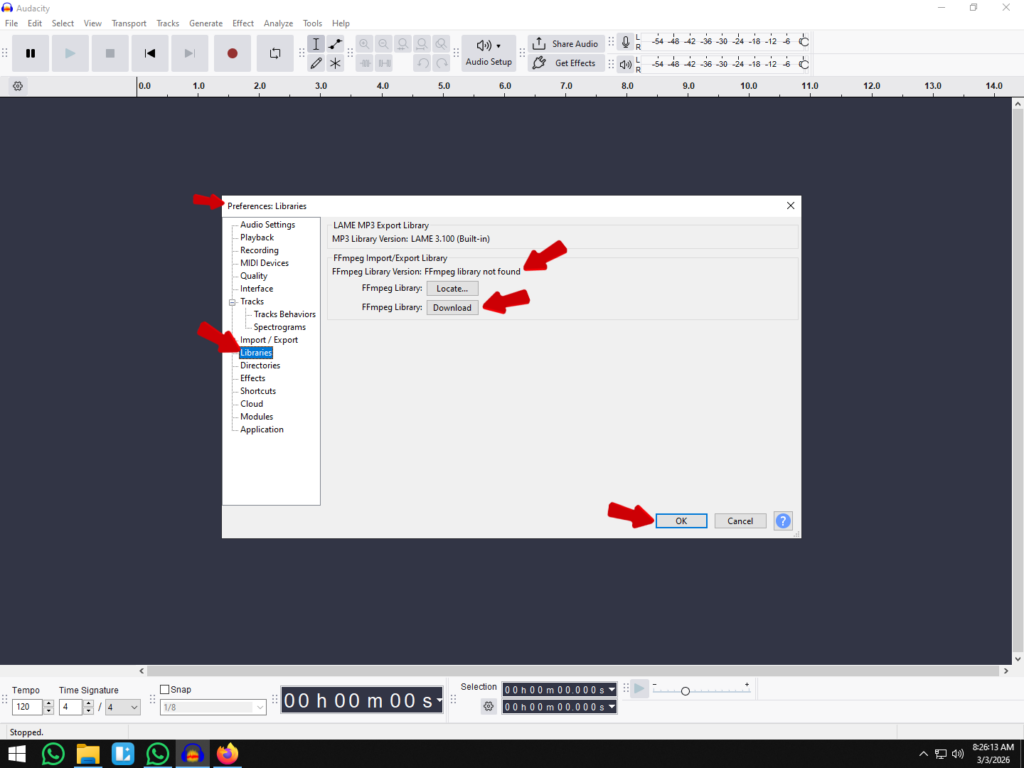
Task: Select the I-beam Selection tool
Action: tap(316, 44)
